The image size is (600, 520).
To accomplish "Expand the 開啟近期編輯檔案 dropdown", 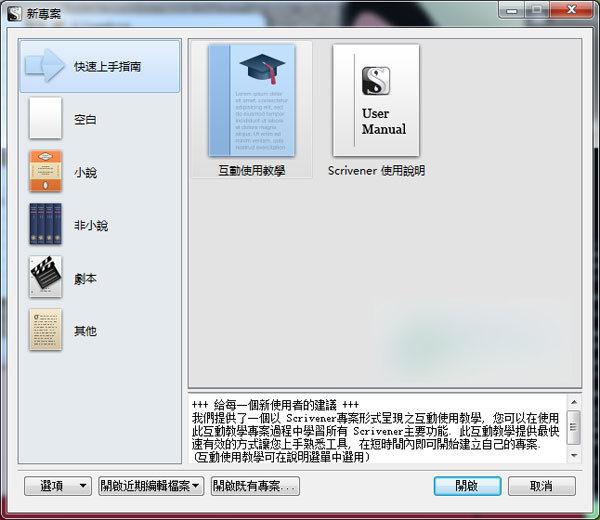I will (151, 486).
